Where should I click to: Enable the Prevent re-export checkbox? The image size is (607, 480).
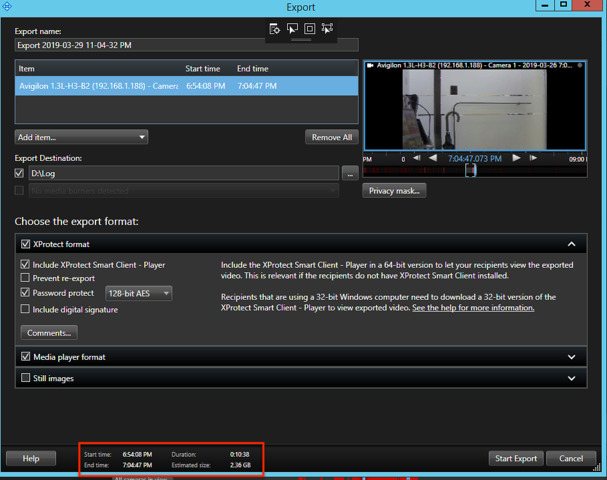tap(25, 279)
